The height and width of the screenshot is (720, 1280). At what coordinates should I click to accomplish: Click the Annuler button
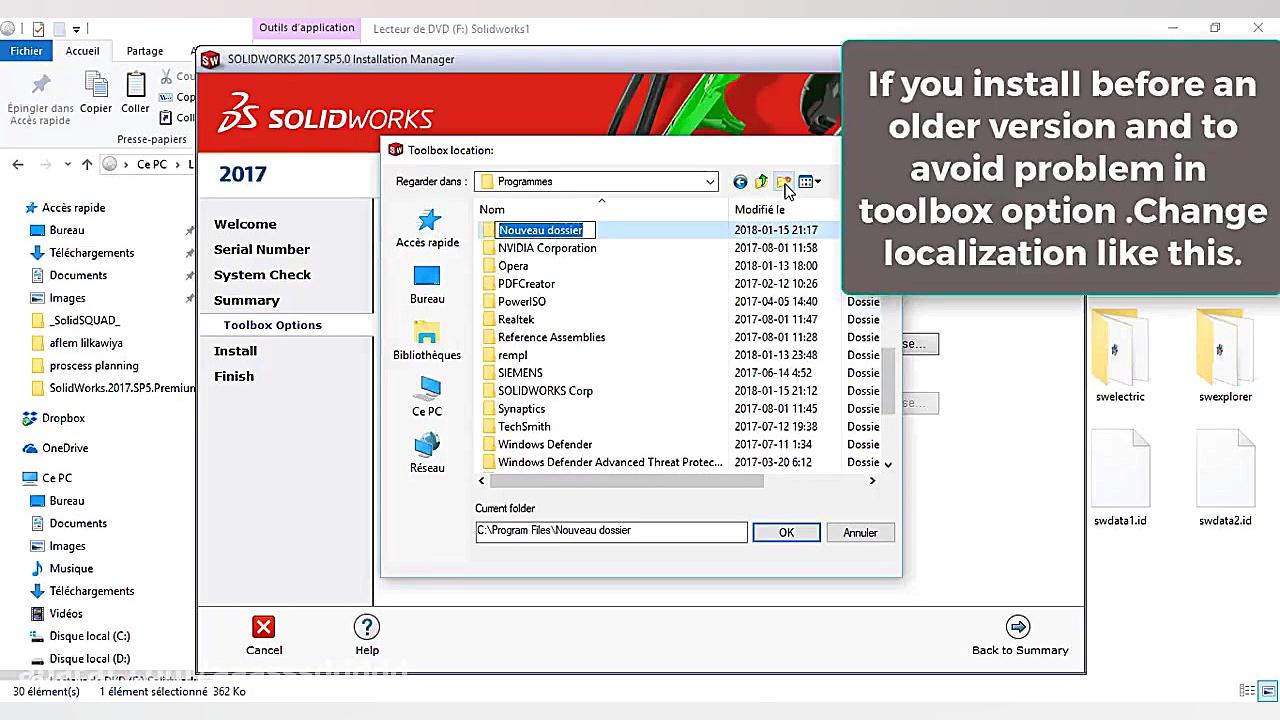tap(859, 532)
